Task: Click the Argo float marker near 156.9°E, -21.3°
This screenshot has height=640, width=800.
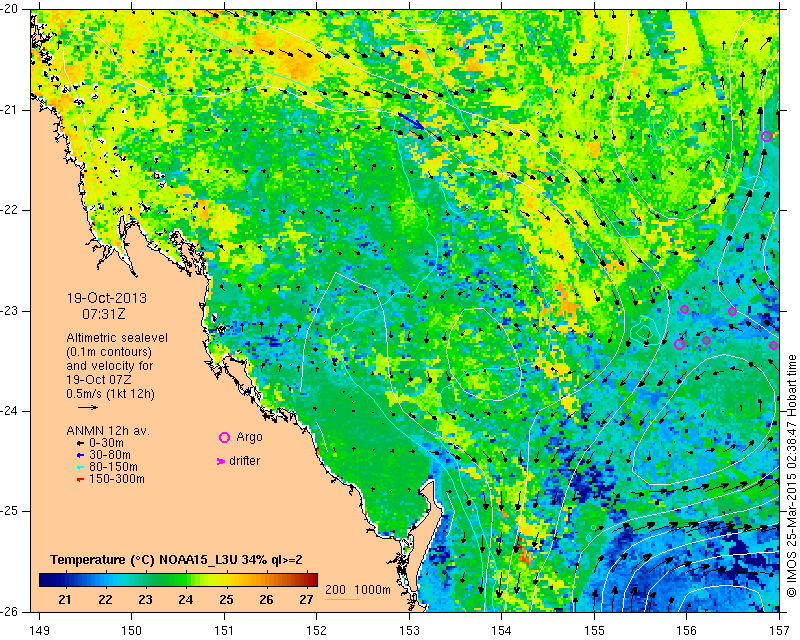Action: click(x=766, y=136)
